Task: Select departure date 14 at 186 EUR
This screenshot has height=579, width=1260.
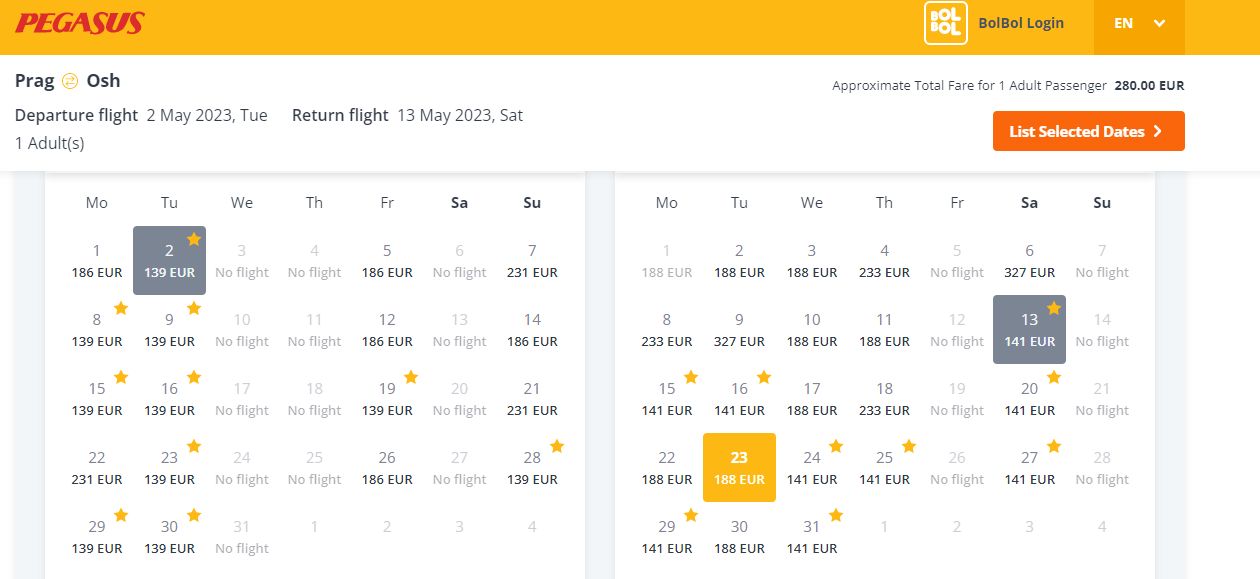Action: 532,329
